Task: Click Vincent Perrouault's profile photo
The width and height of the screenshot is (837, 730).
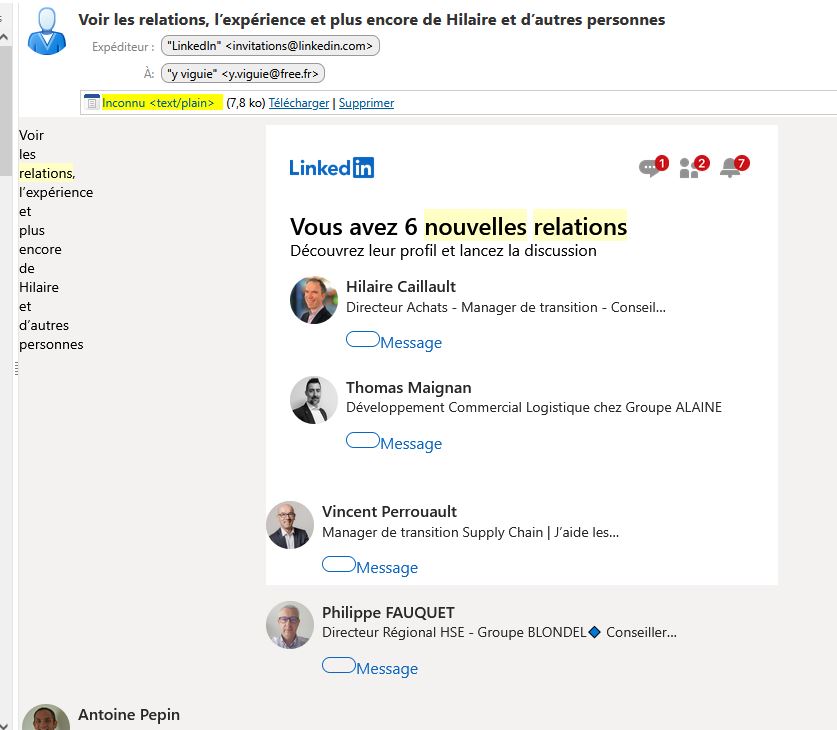Action: click(290, 525)
